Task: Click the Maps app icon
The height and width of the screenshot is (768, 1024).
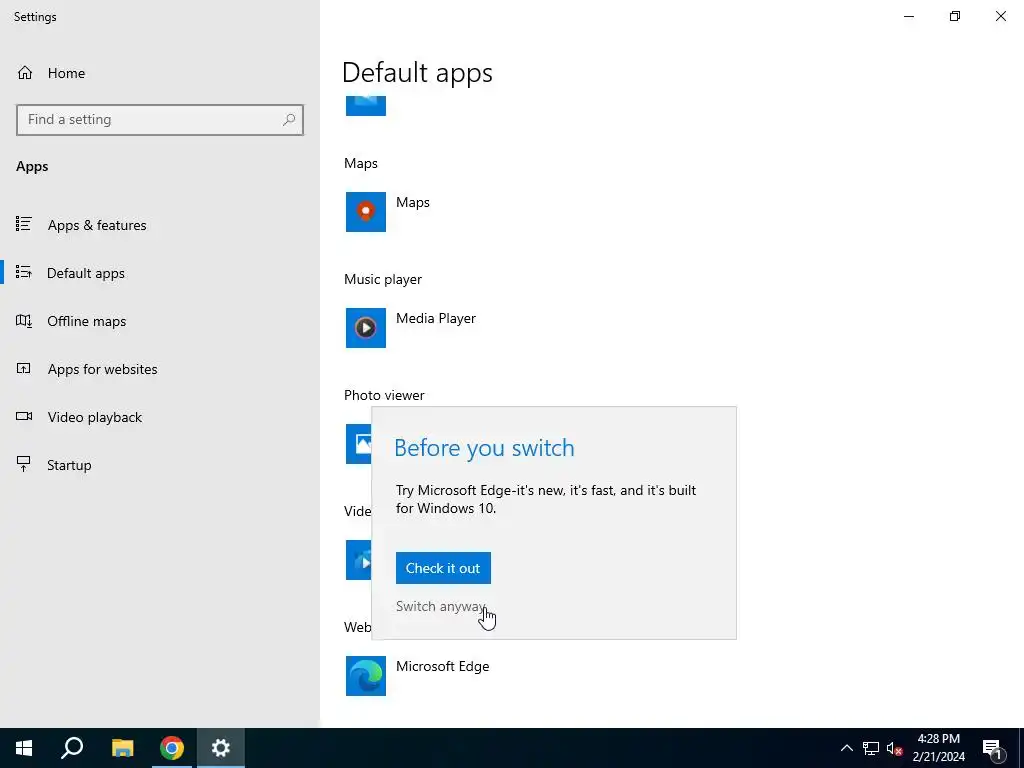Action: pos(366,212)
